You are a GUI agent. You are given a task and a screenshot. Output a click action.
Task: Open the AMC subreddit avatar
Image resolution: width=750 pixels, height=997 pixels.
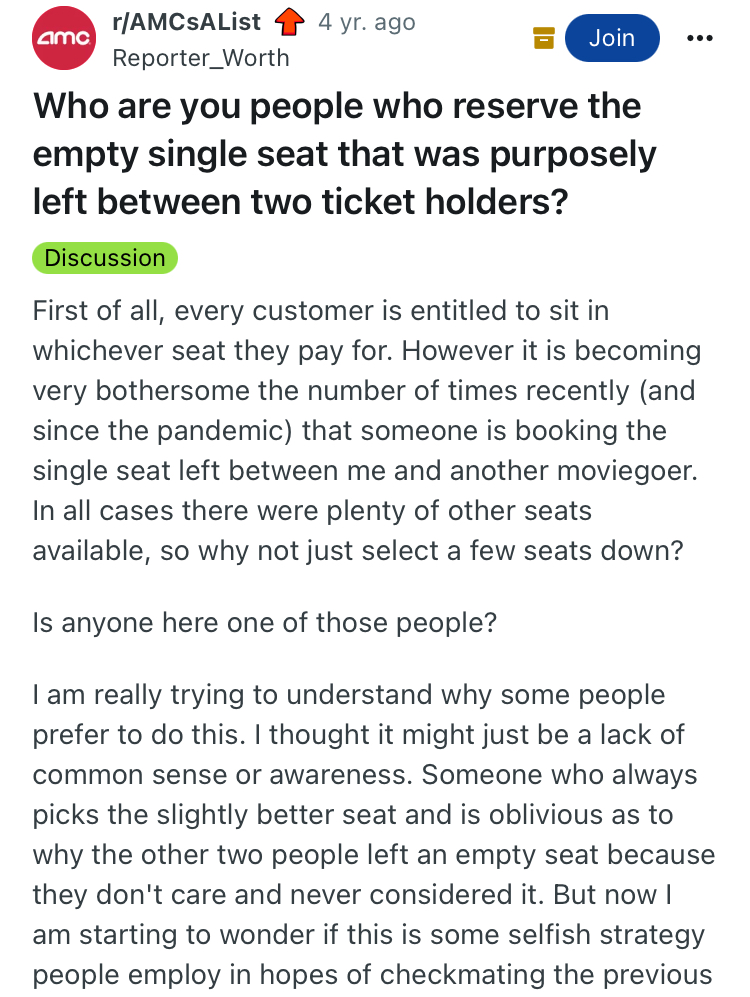[64, 38]
